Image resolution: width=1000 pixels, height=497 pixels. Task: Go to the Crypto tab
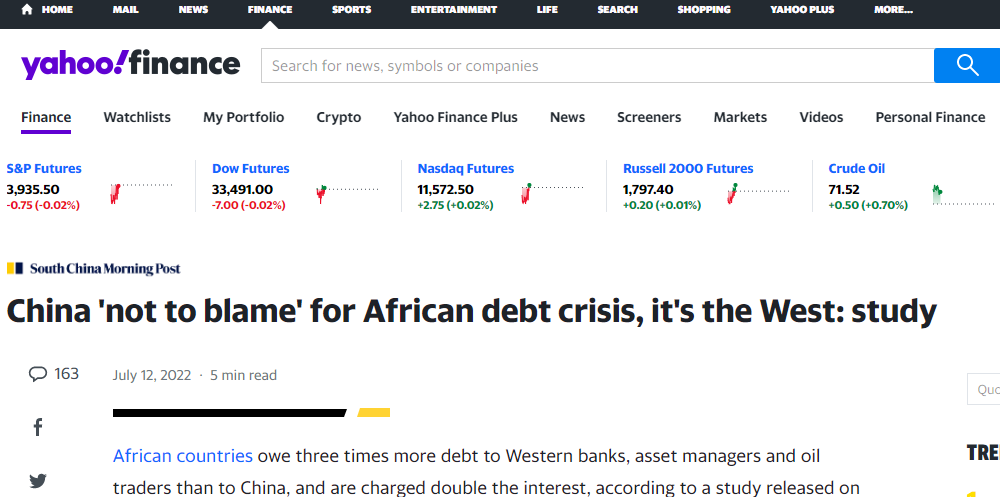tap(339, 117)
